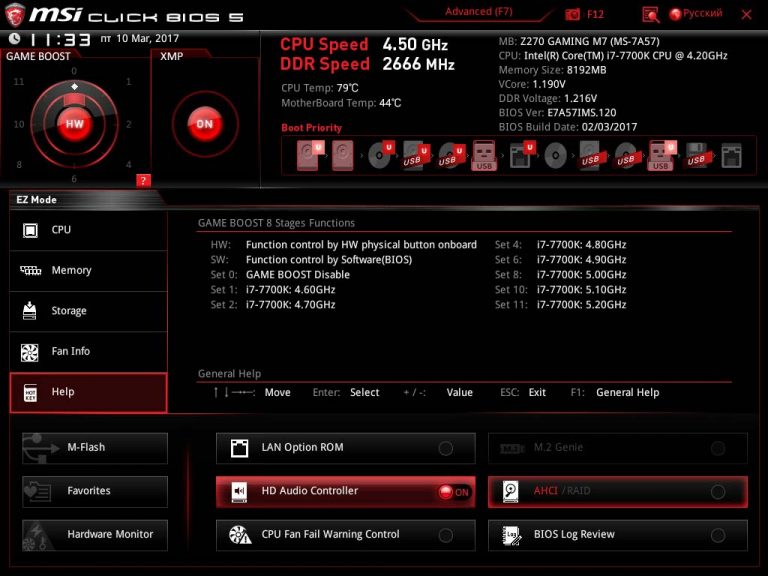The height and width of the screenshot is (576, 768).
Task: Click the MB: Z270 GAMING M7 line
Action: click(x=579, y=41)
